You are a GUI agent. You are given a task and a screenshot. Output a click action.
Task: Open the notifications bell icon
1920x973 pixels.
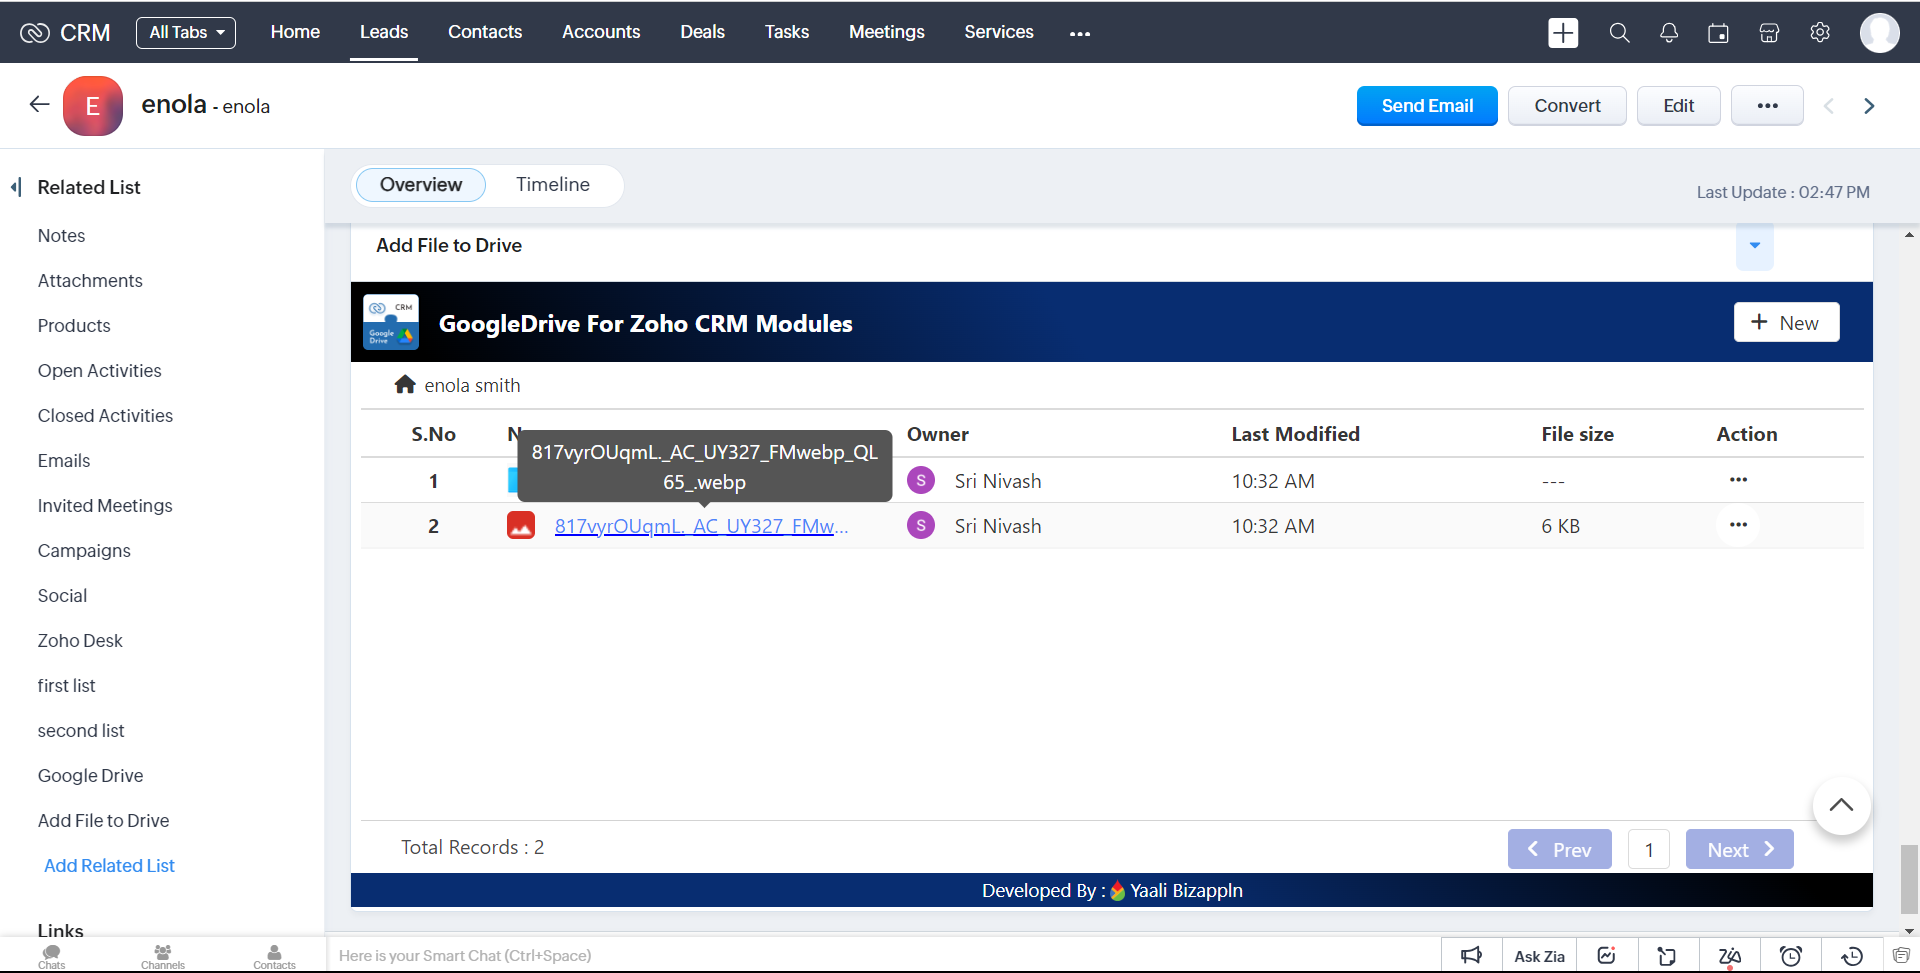1668,33
